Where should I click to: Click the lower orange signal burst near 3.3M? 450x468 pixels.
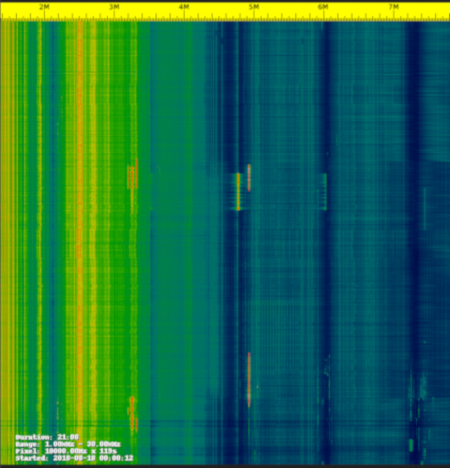tap(132, 414)
